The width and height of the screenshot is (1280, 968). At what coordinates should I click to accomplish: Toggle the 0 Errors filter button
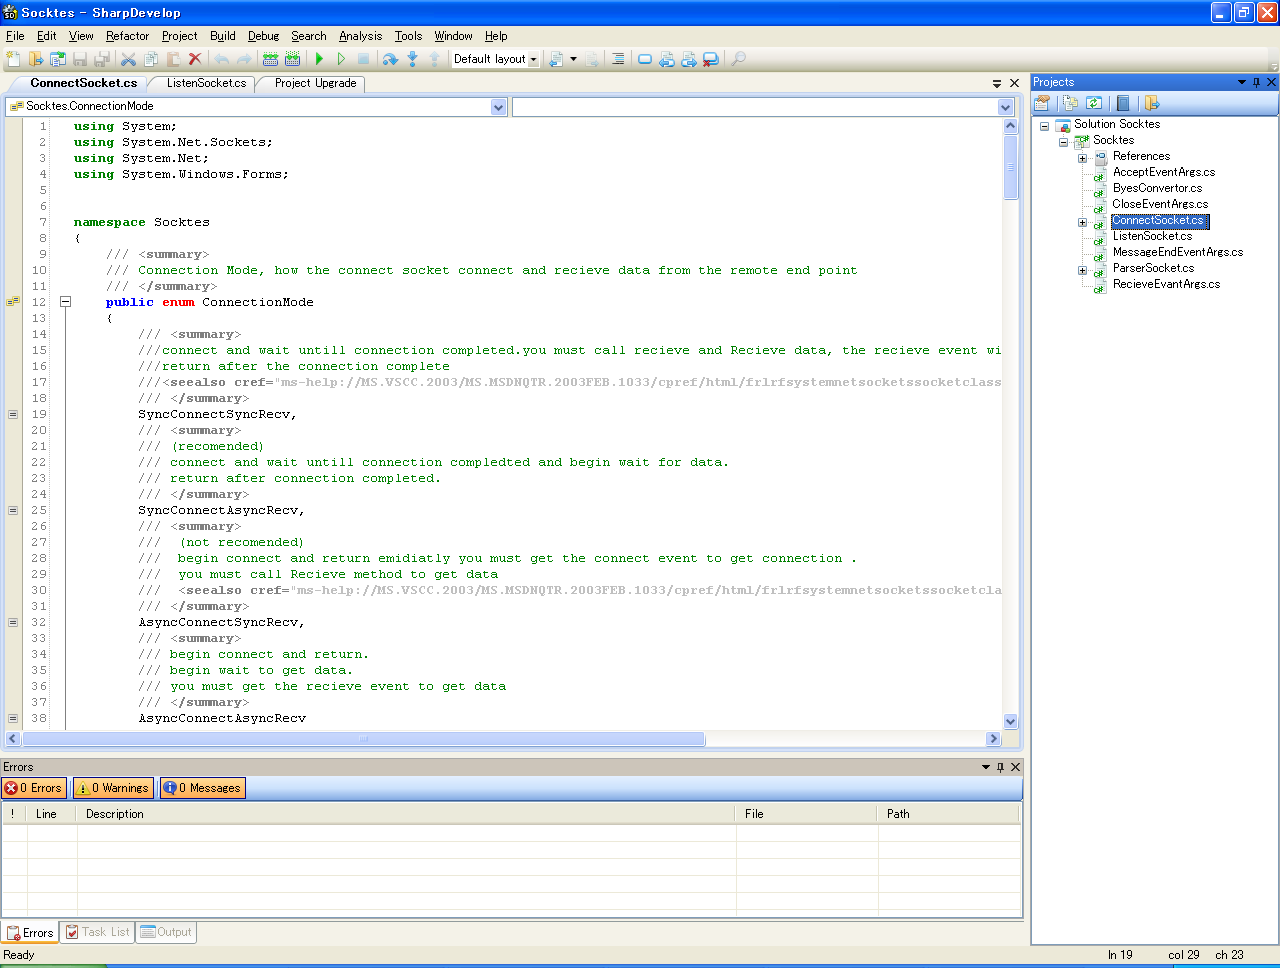click(34, 788)
